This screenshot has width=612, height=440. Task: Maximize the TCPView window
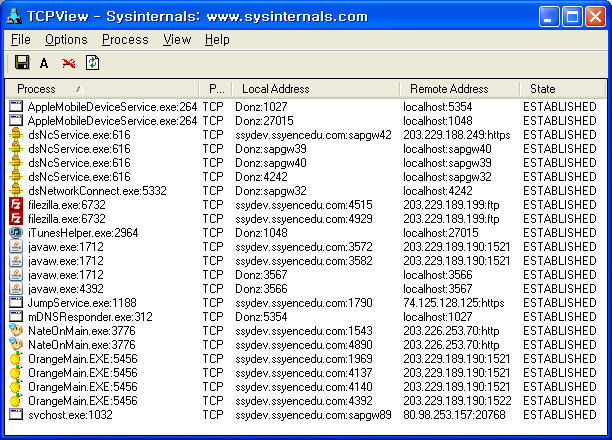click(x=572, y=16)
